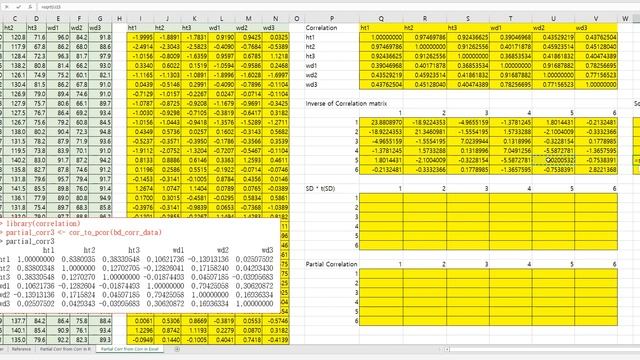This screenshot has width=640, height=360.
Task: Select column J header
Action: [x=167, y=18]
